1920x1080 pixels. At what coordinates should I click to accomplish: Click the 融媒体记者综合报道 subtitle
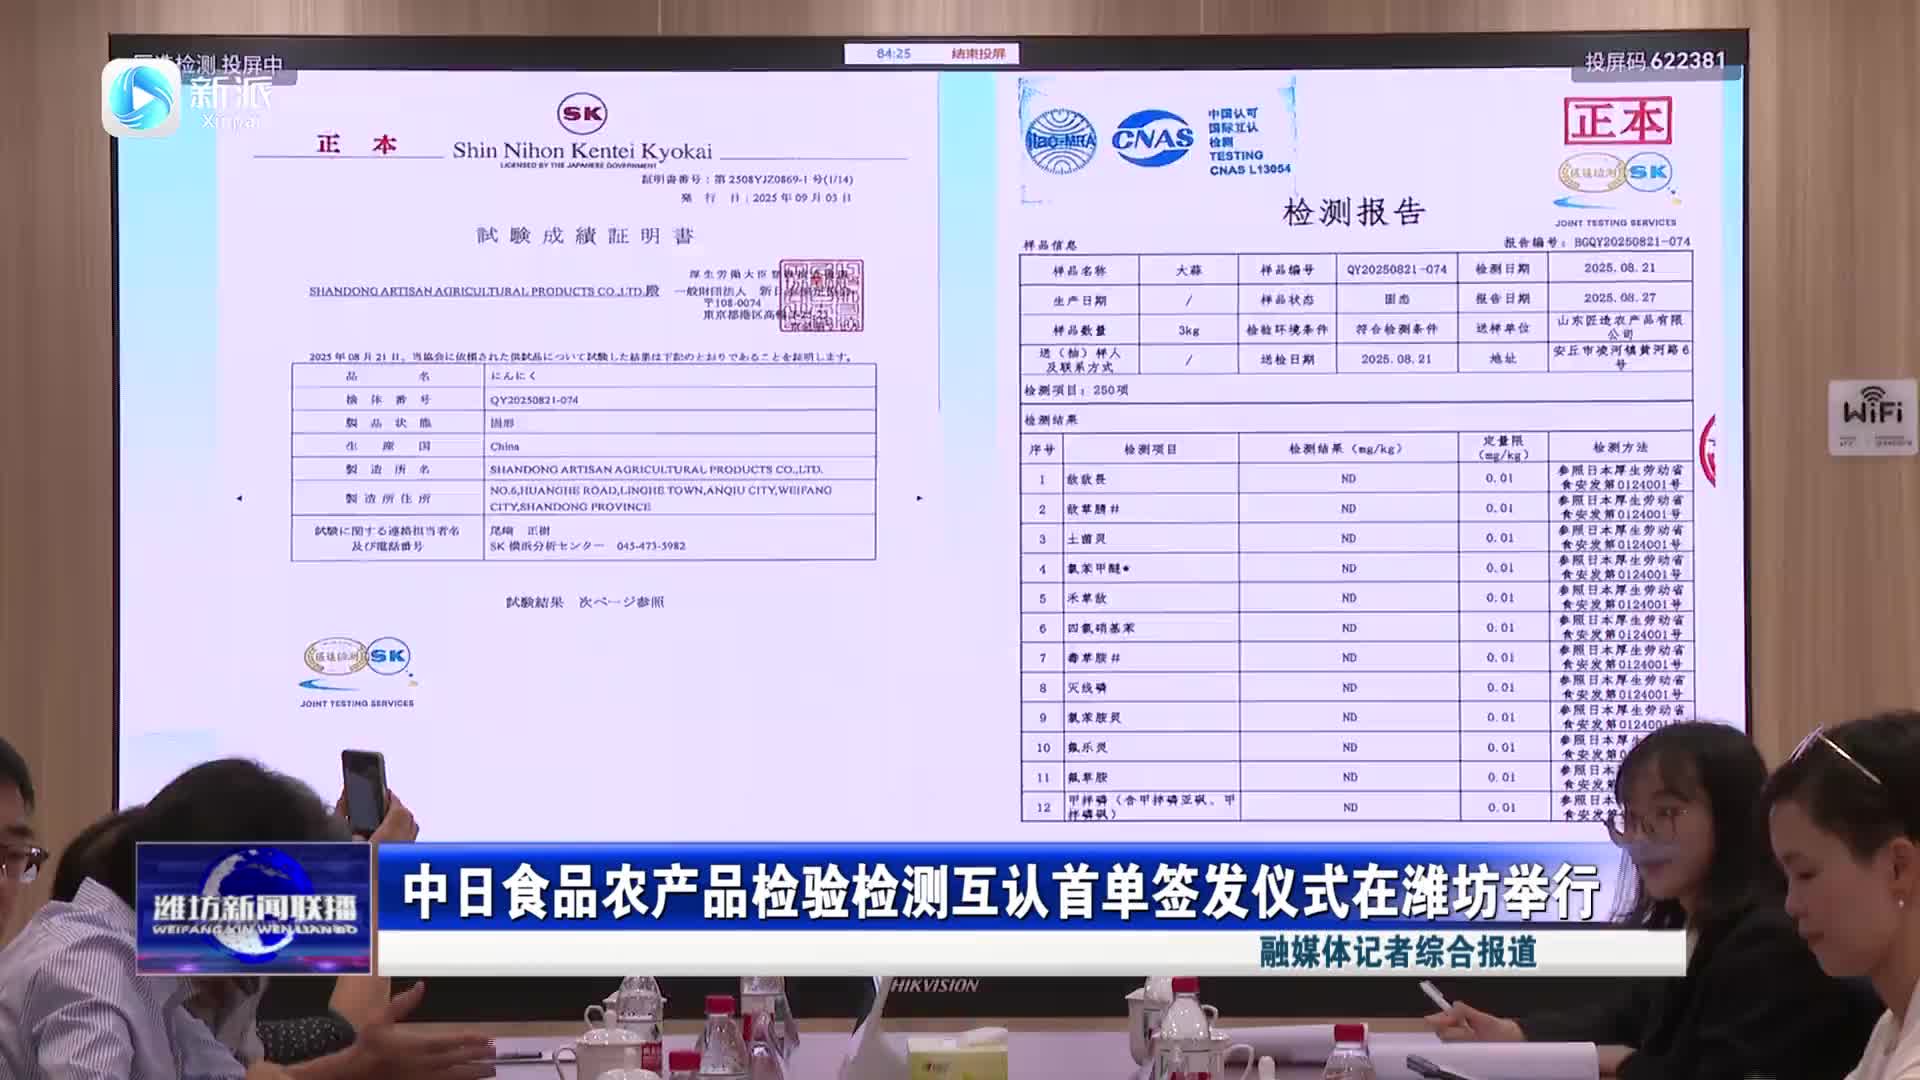tap(1398, 952)
